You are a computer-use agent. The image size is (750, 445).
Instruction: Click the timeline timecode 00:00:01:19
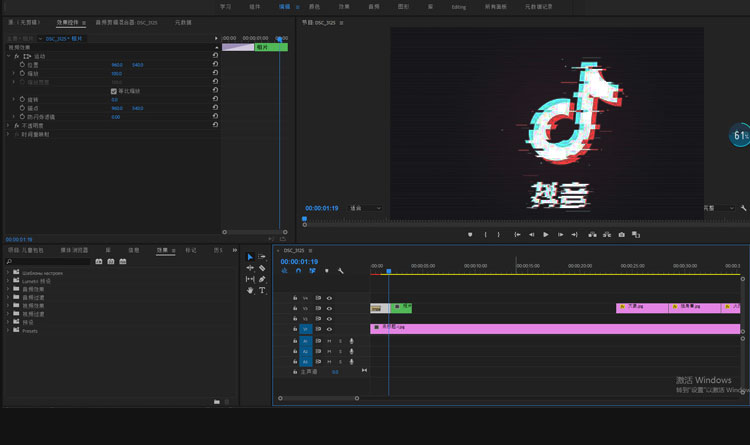click(x=299, y=261)
